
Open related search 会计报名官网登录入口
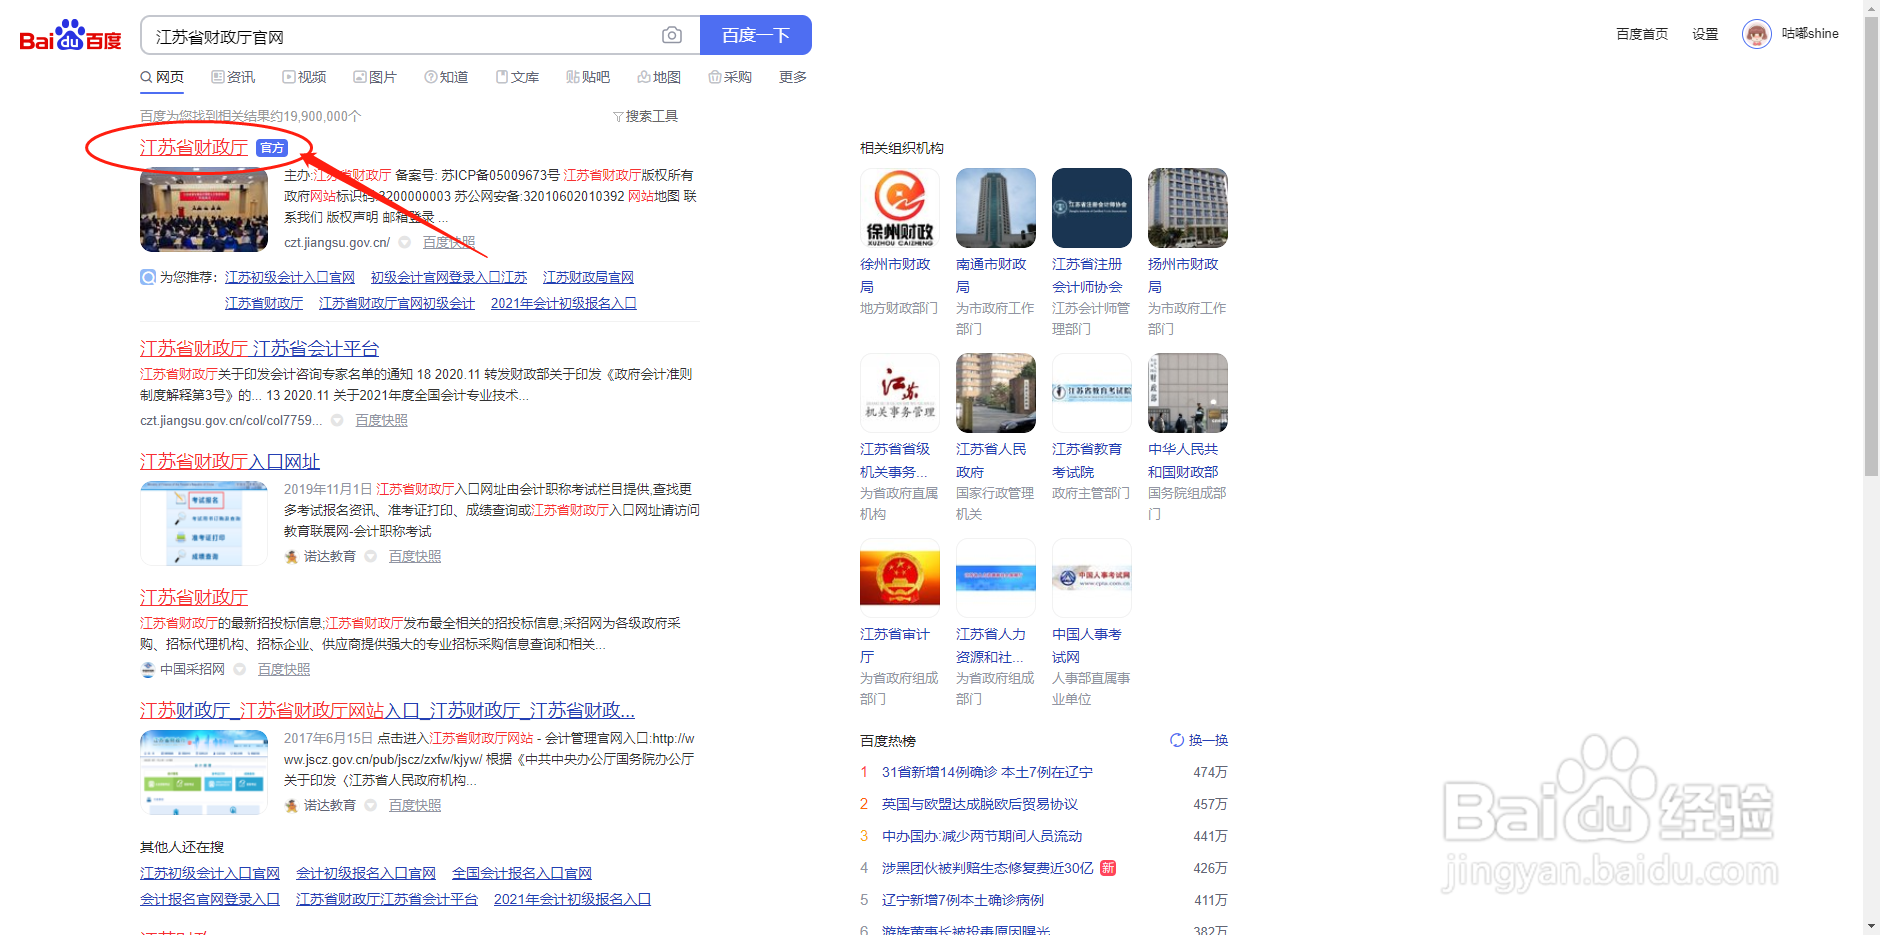point(210,899)
